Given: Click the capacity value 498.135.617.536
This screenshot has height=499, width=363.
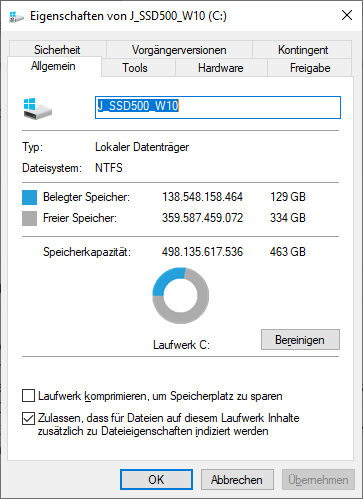Looking at the screenshot, I should tap(202, 252).
